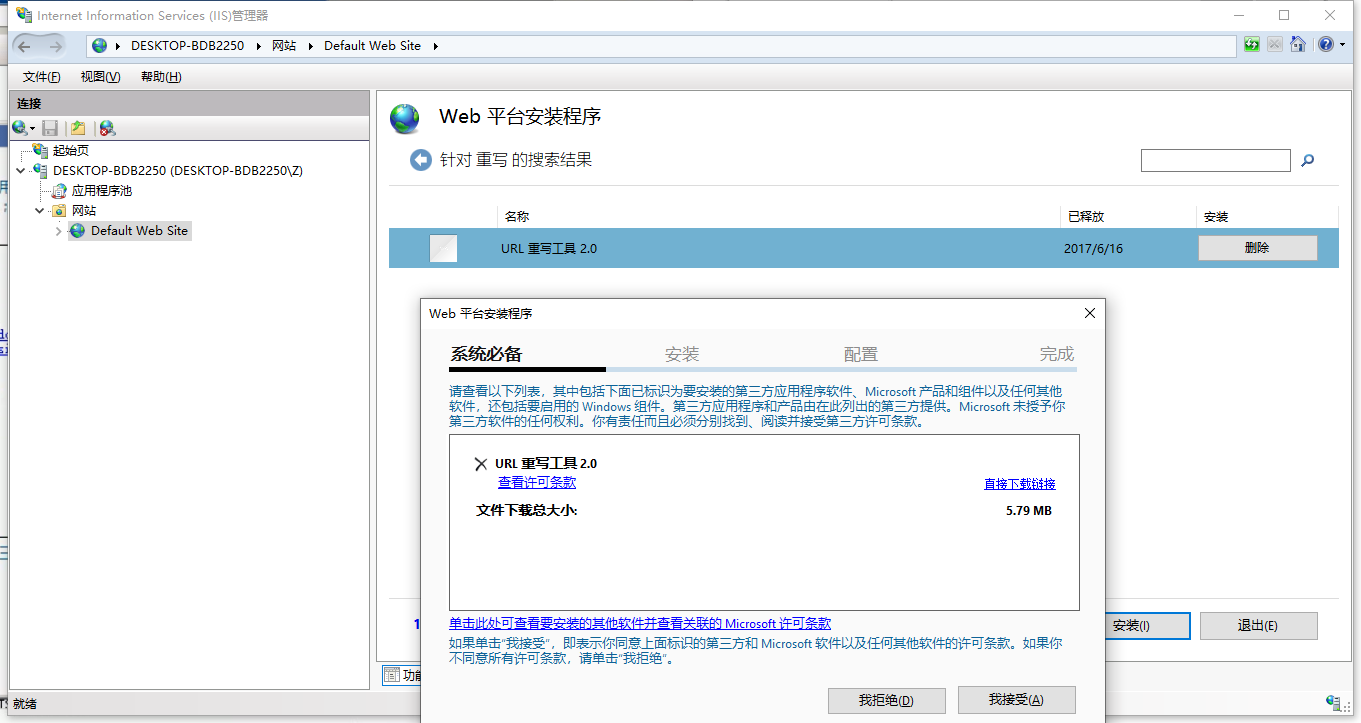Select Default Web Site in the tree
1361x723 pixels.
pos(139,230)
